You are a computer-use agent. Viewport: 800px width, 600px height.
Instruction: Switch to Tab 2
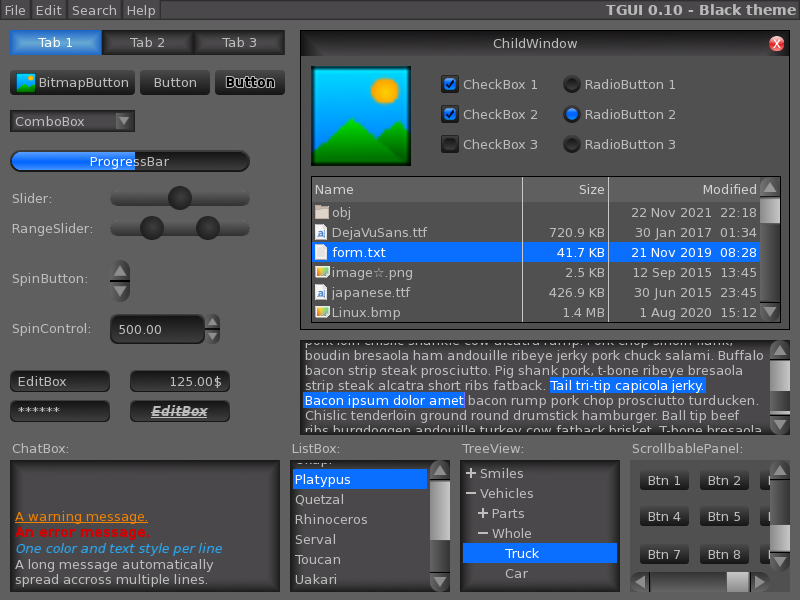coord(146,42)
